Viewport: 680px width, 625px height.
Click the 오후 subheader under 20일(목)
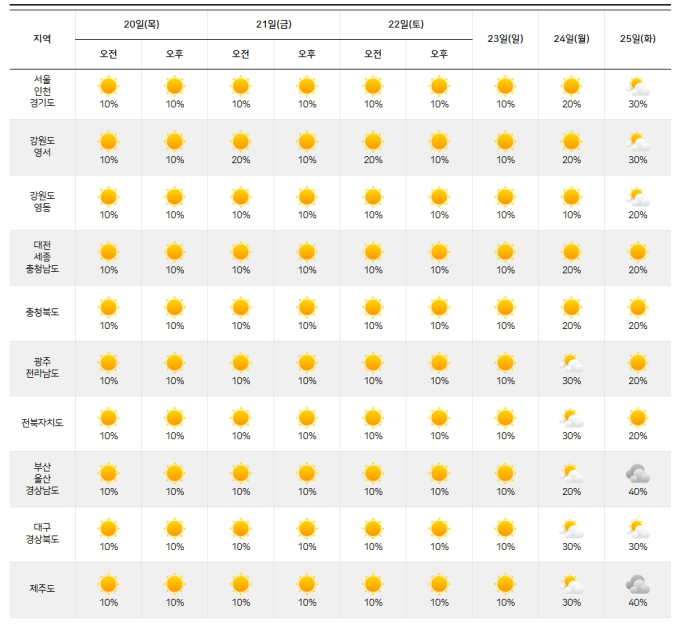pos(174,54)
